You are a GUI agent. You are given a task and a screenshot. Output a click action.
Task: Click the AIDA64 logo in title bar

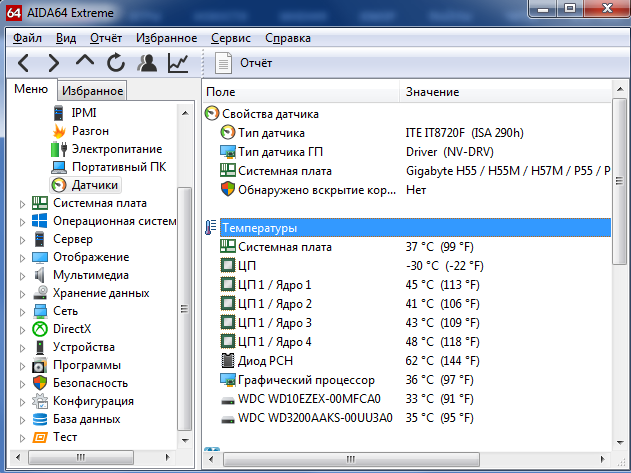pyautogui.click(x=14, y=13)
